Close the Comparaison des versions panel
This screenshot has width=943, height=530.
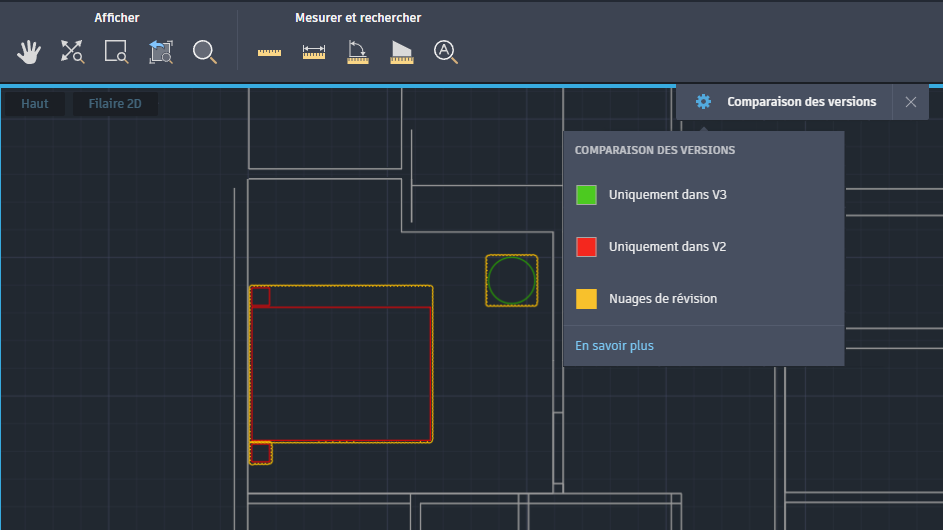(x=911, y=102)
